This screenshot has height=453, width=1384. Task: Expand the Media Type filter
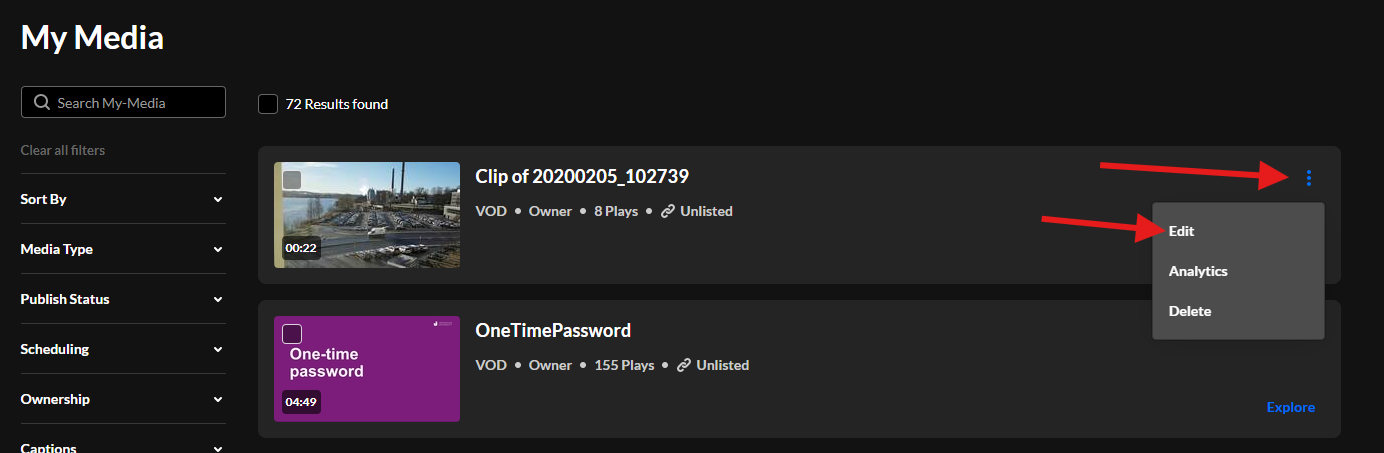coord(218,249)
